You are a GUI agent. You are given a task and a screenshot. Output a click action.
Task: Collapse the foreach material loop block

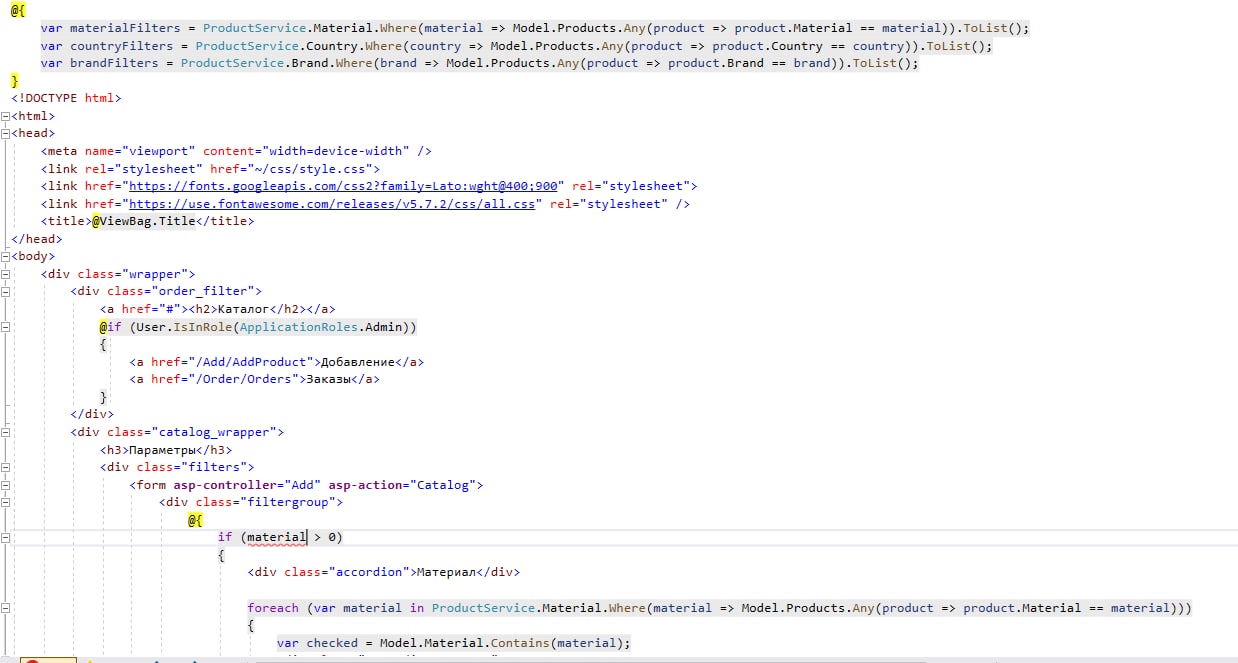point(6,608)
